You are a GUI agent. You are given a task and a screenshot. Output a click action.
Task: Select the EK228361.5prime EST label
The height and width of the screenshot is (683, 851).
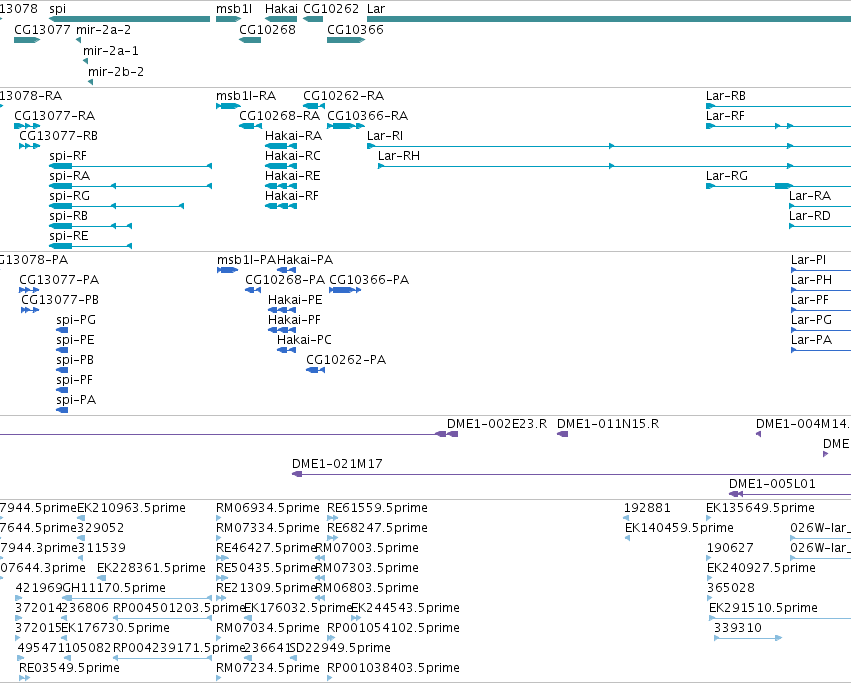(x=151, y=568)
